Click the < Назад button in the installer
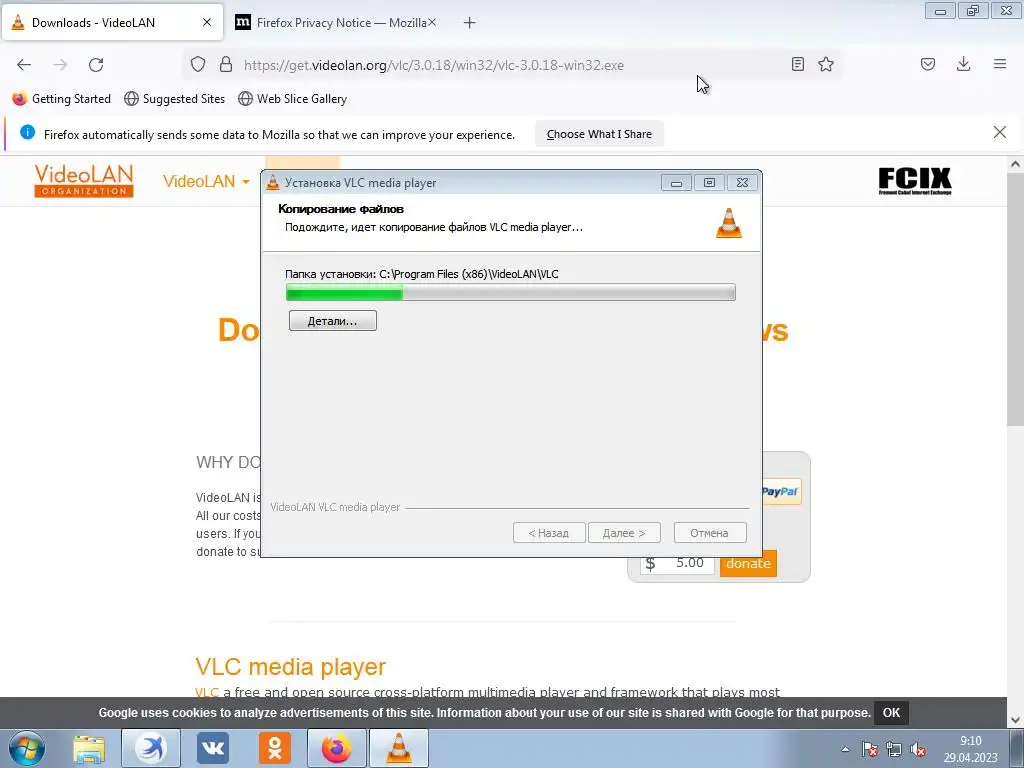This screenshot has height=768, width=1024. coord(549,533)
